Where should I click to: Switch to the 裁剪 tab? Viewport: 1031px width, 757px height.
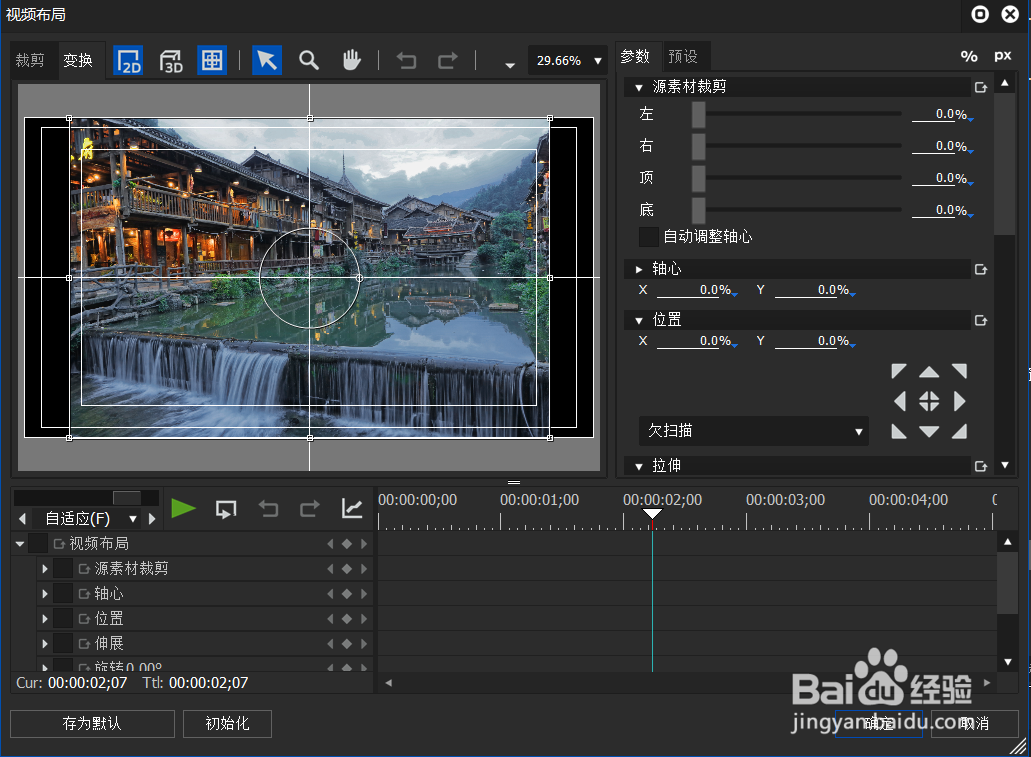point(30,61)
